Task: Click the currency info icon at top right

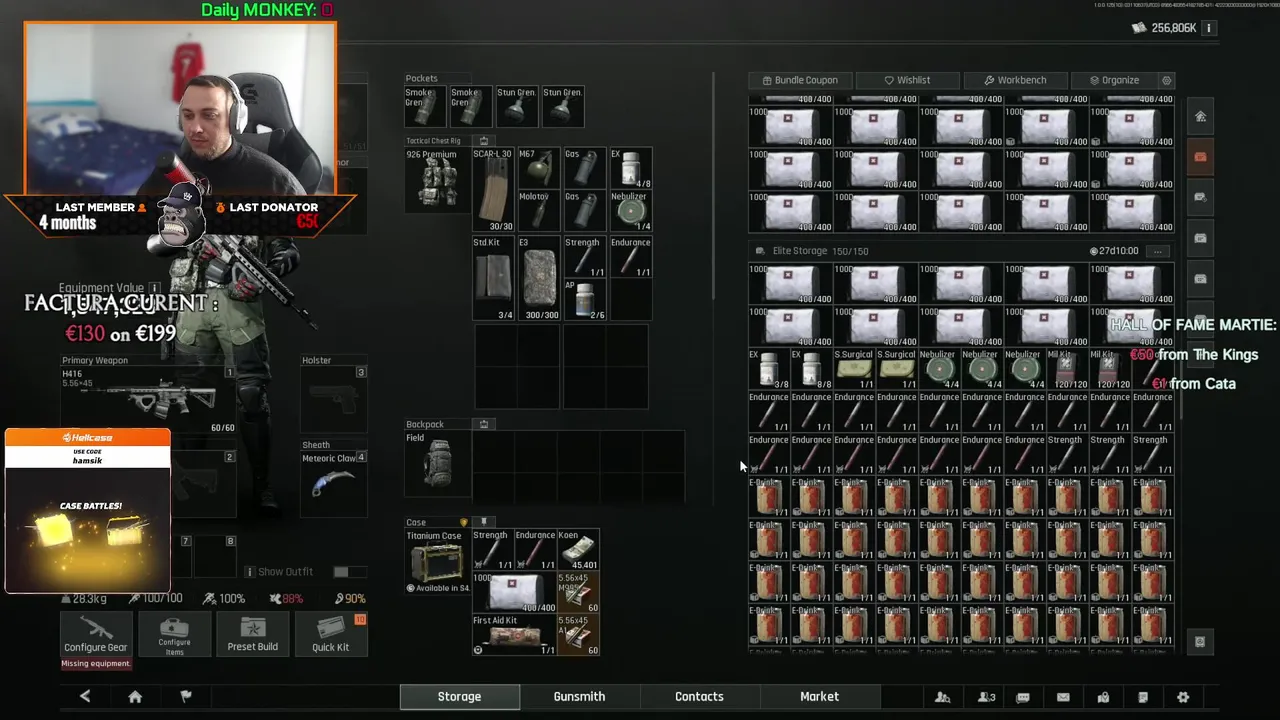Action: (1208, 28)
